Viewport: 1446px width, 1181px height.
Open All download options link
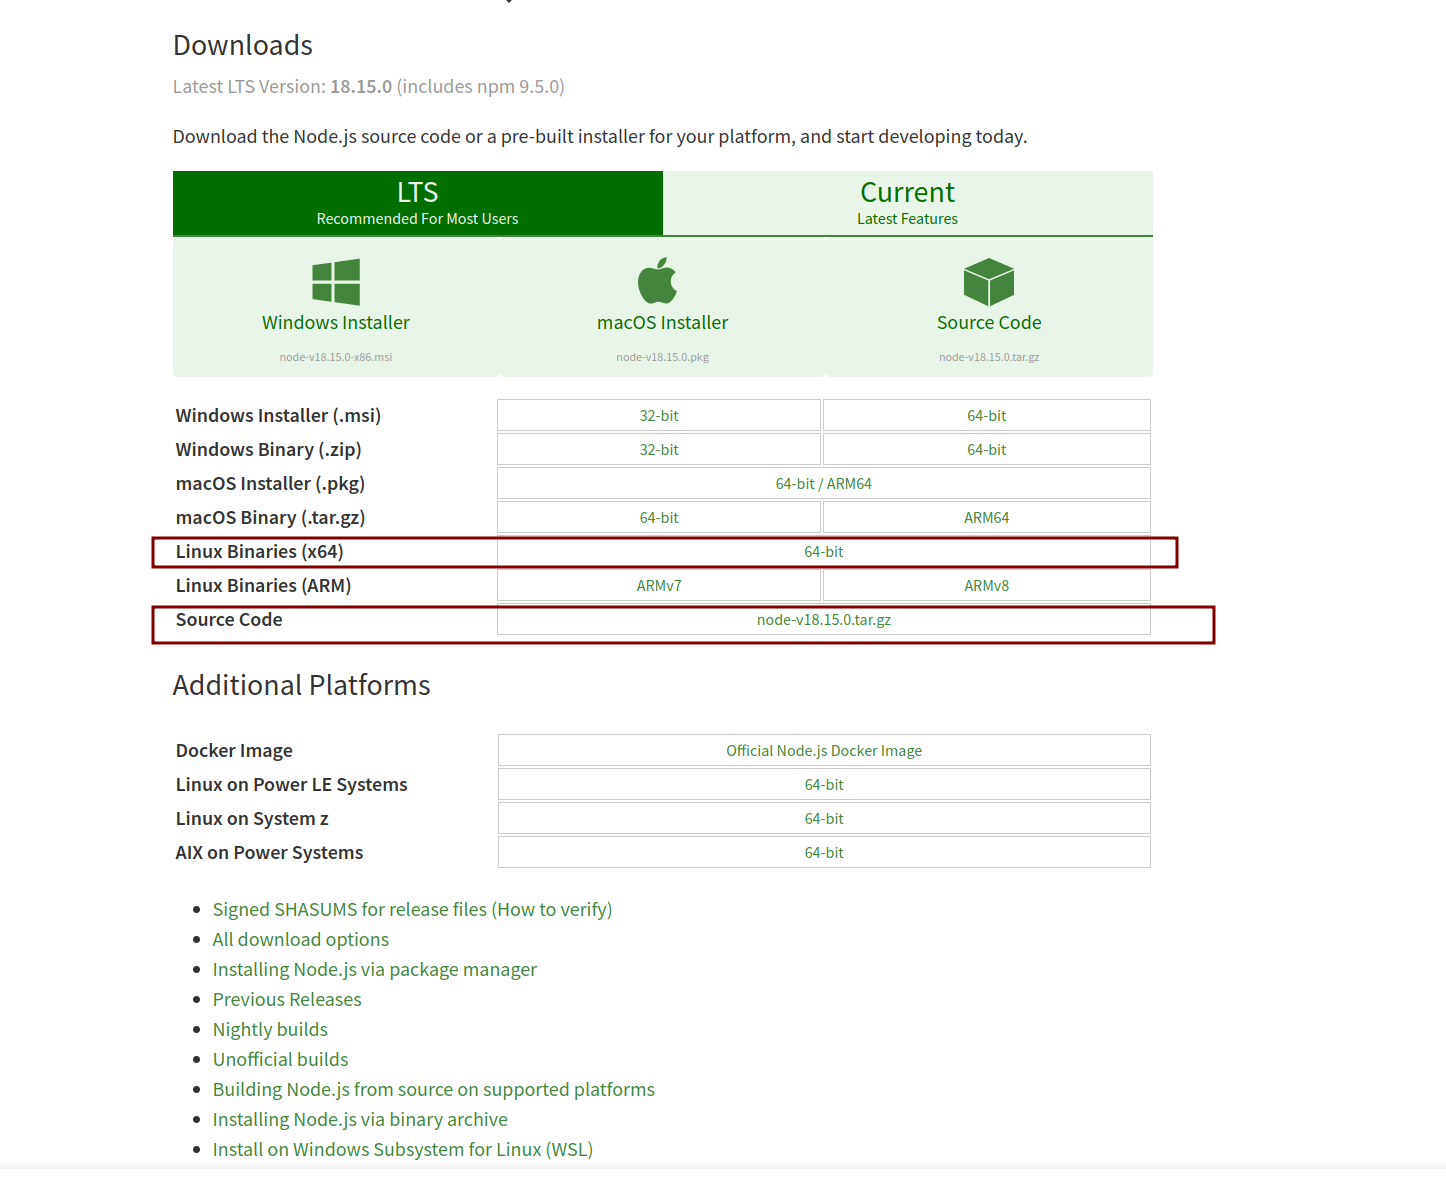[301, 939]
